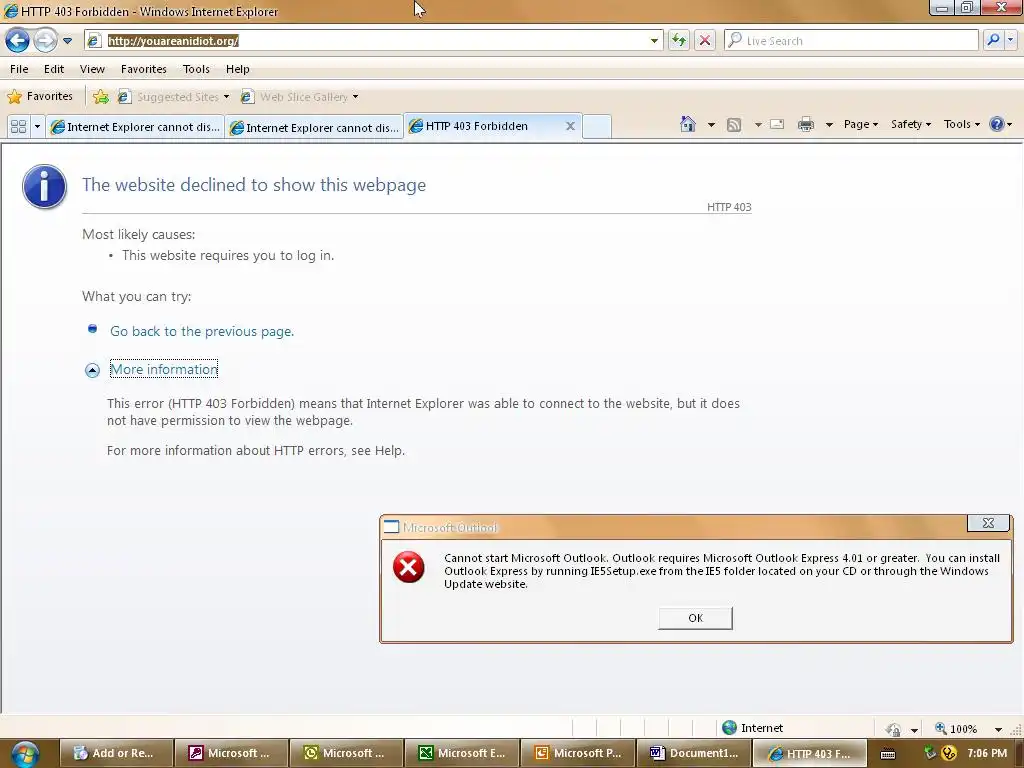Open the Help menu
The width and height of the screenshot is (1024, 768).
pyautogui.click(x=238, y=69)
